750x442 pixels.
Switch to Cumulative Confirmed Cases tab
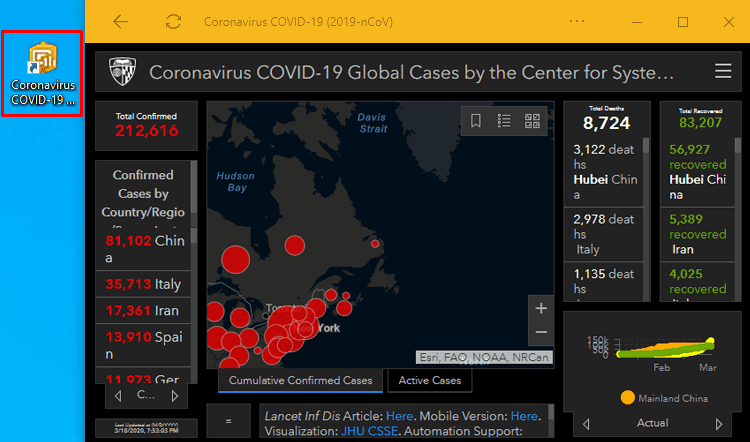click(300, 380)
